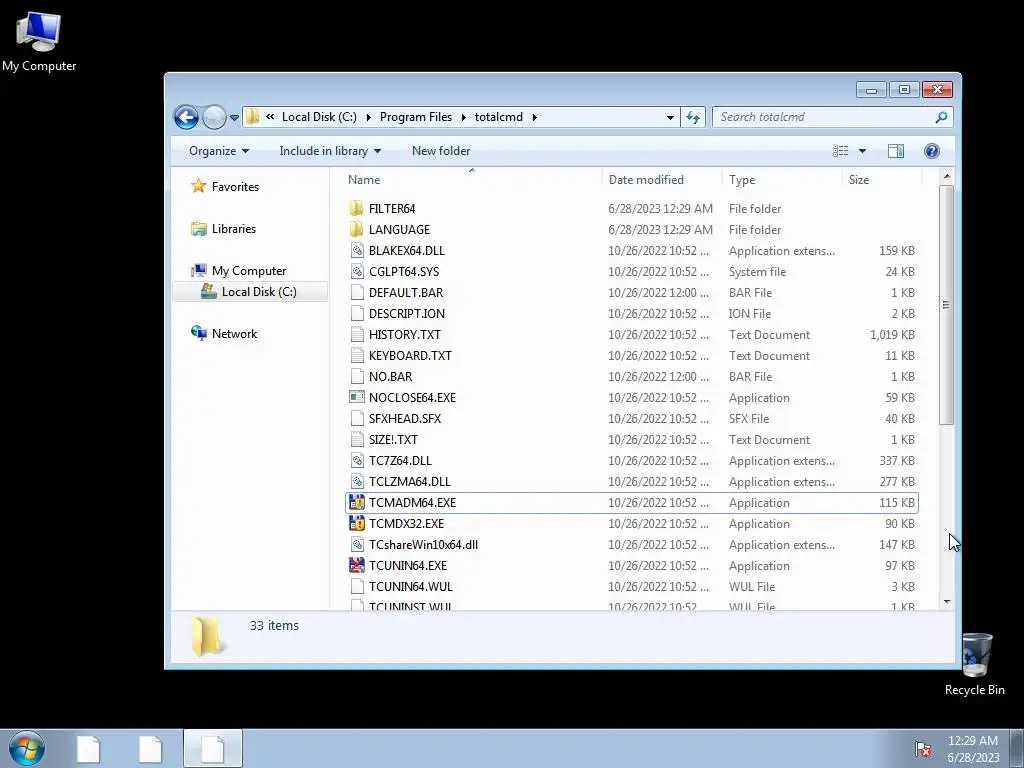The width and height of the screenshot is (1024, 768).
Task: Click the New folder button
Action: [441, 151]
